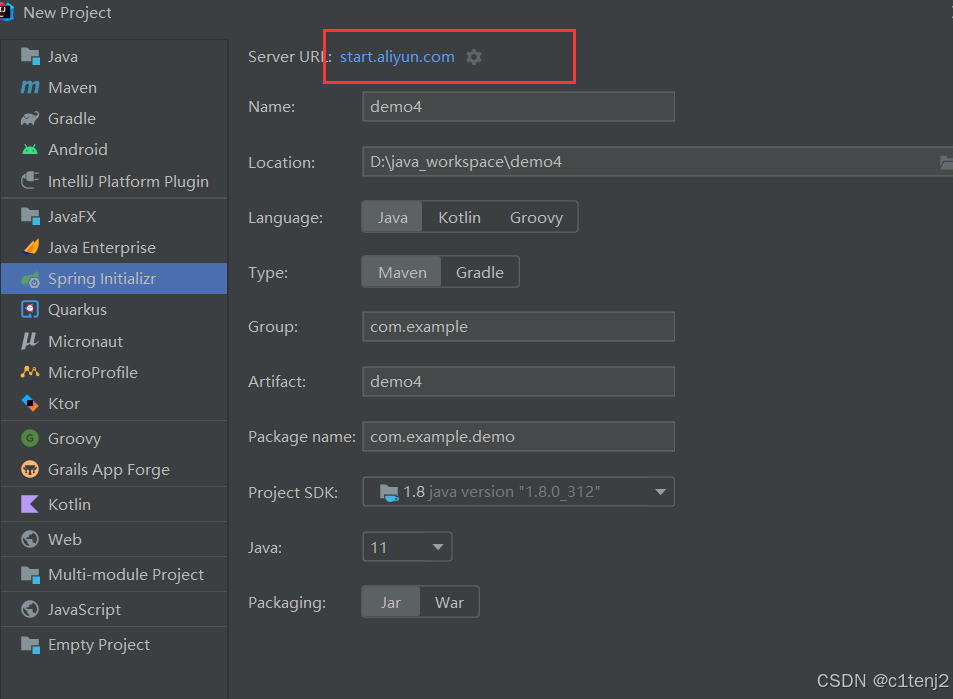Click the Quarkus icon
953x699 pixels.
30,309
